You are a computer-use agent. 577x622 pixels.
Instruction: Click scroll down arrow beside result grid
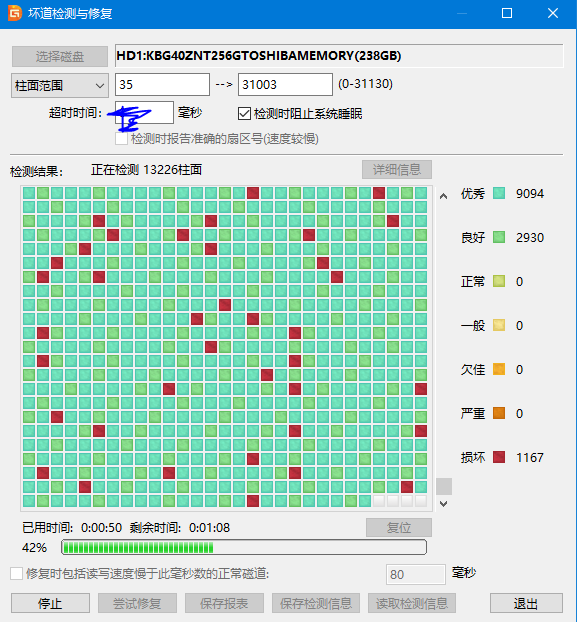[x=444, y=504]
